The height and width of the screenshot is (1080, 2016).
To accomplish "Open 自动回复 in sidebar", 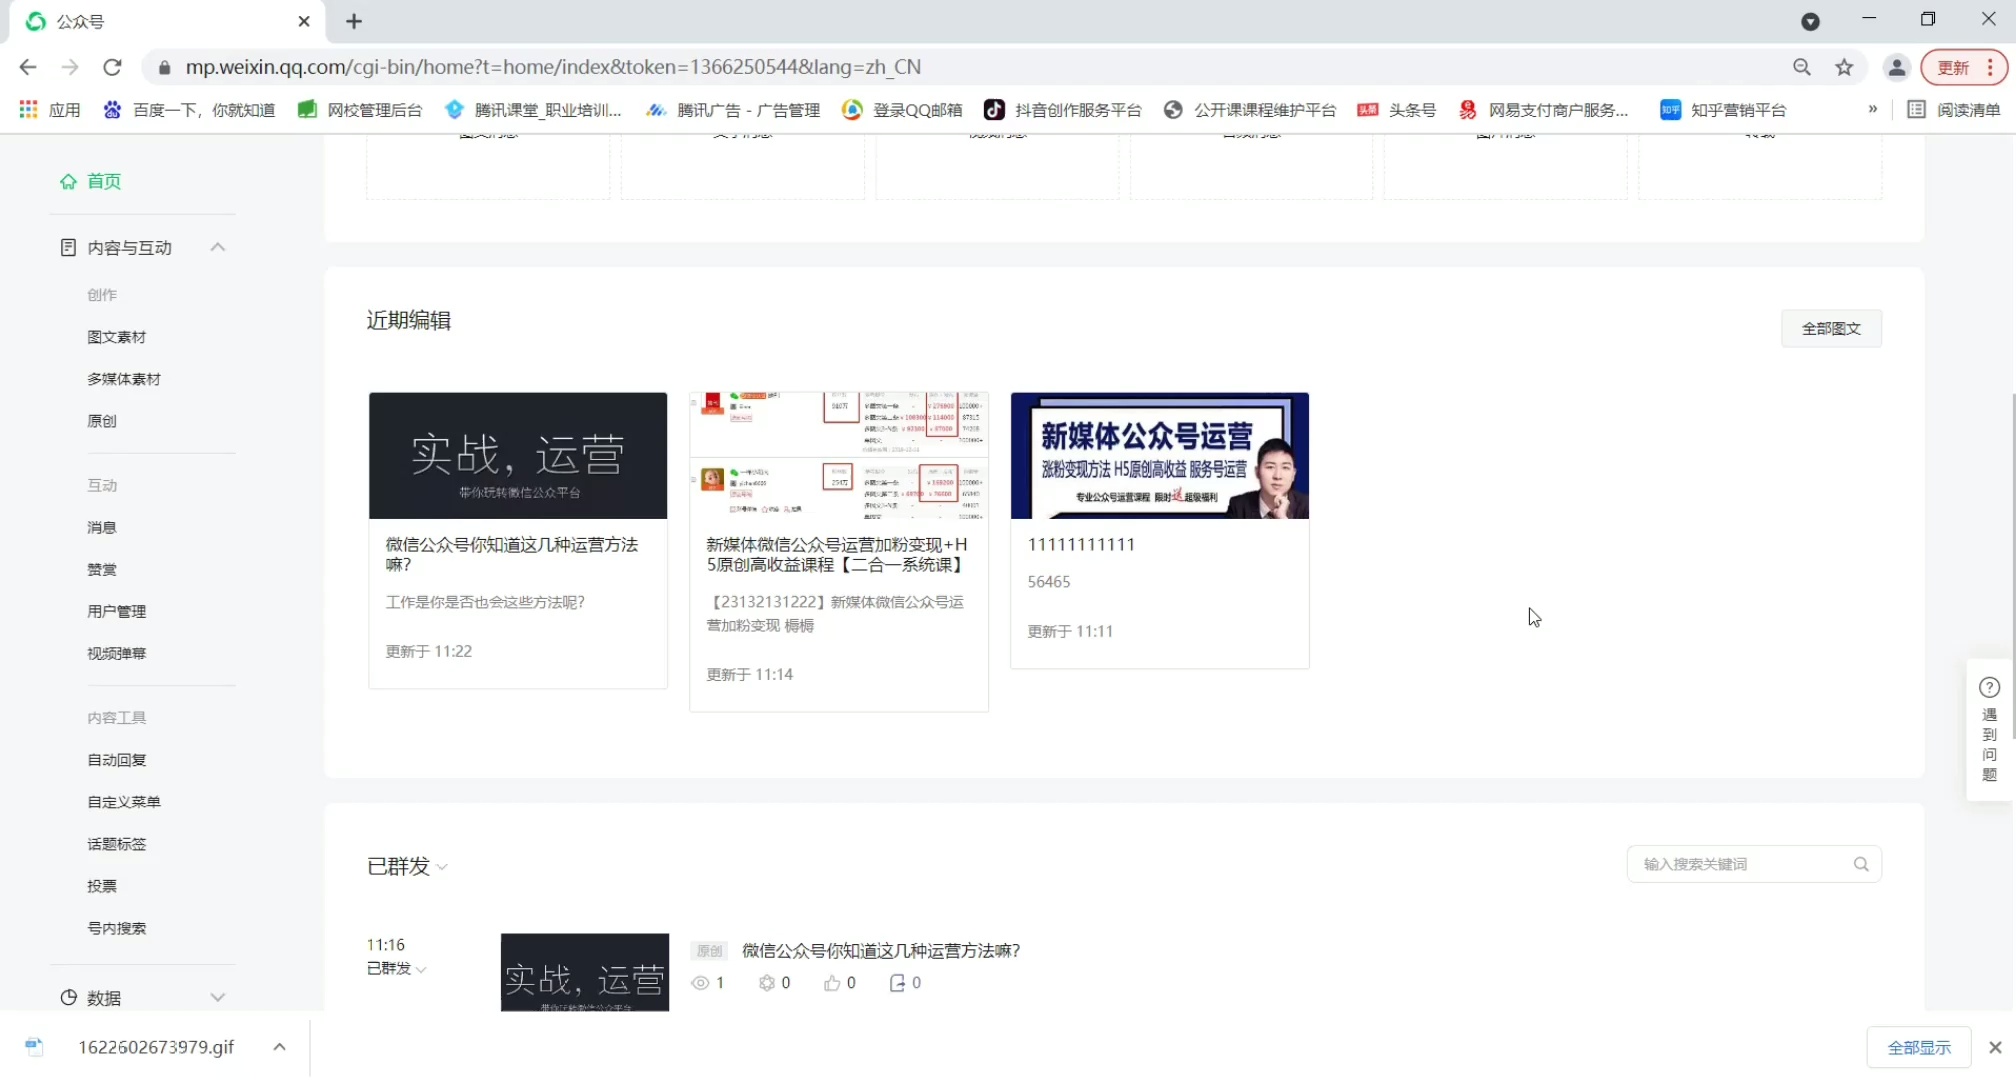I will coord(117,760).
